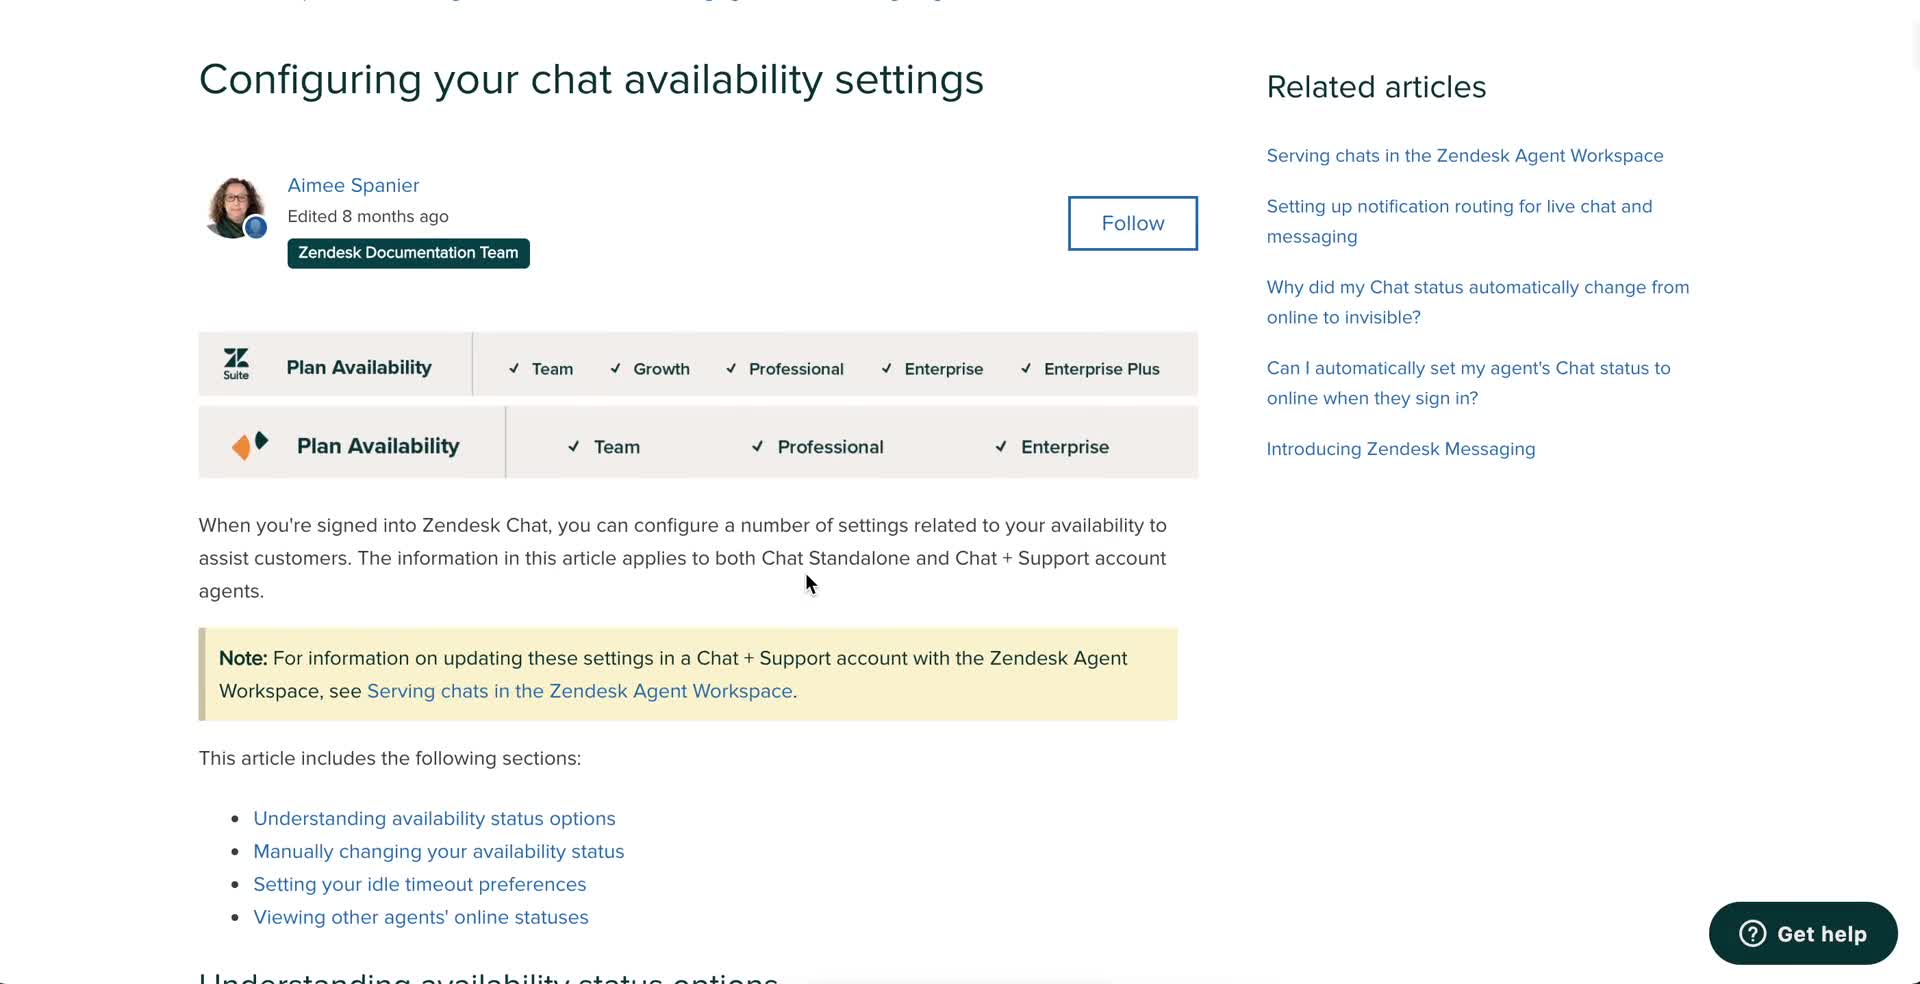Jump to Manually changing your availability status section
Screen dimensions: 1920x984
[x=438, y=851]
